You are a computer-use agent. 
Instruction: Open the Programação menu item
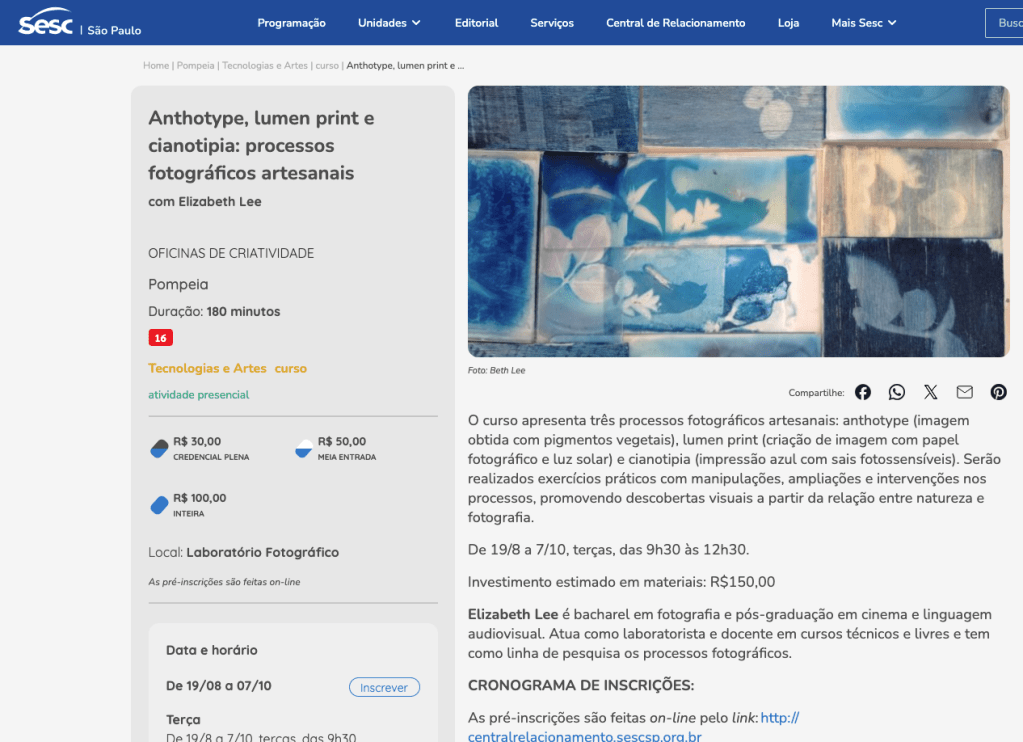click(x=291, y=23)
